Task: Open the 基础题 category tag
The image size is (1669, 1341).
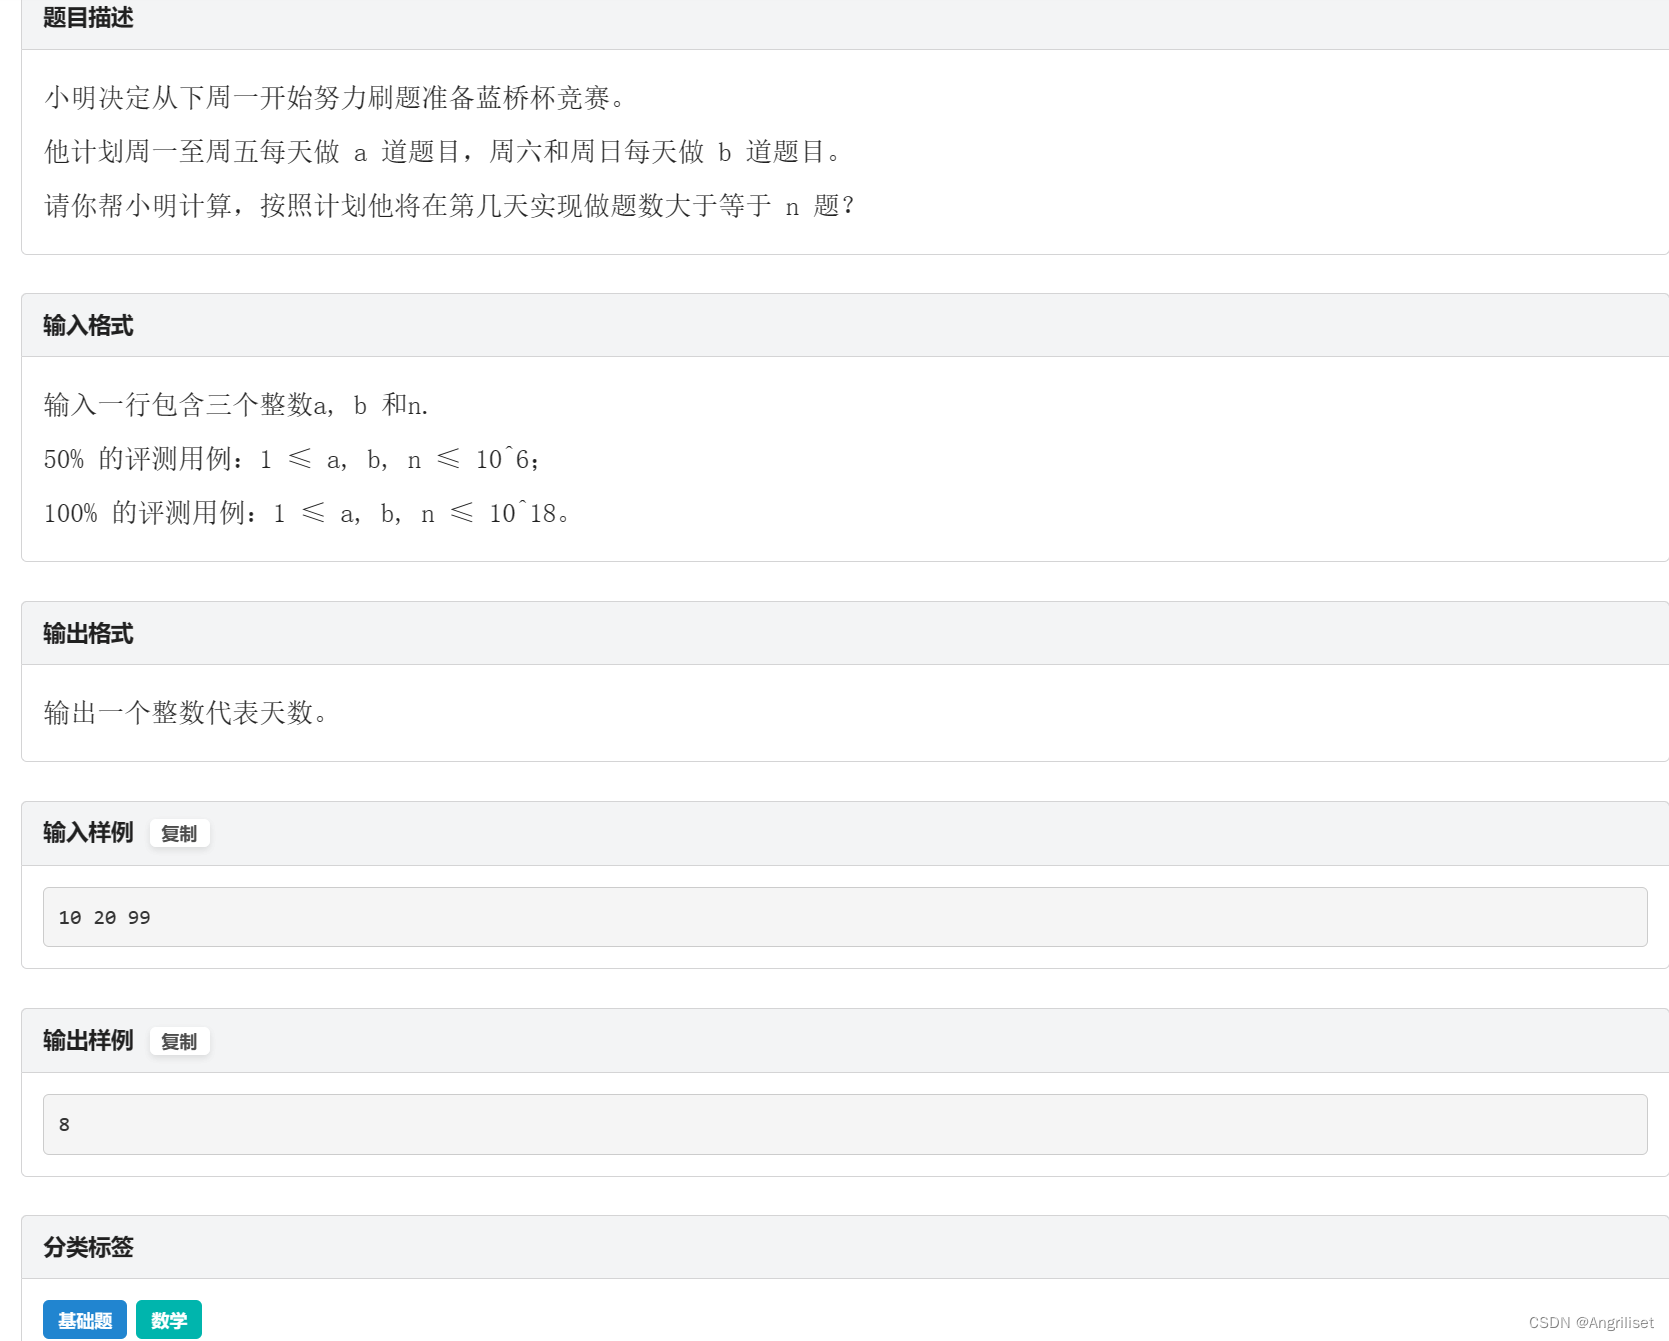Action: click(x=85, y=1320)
